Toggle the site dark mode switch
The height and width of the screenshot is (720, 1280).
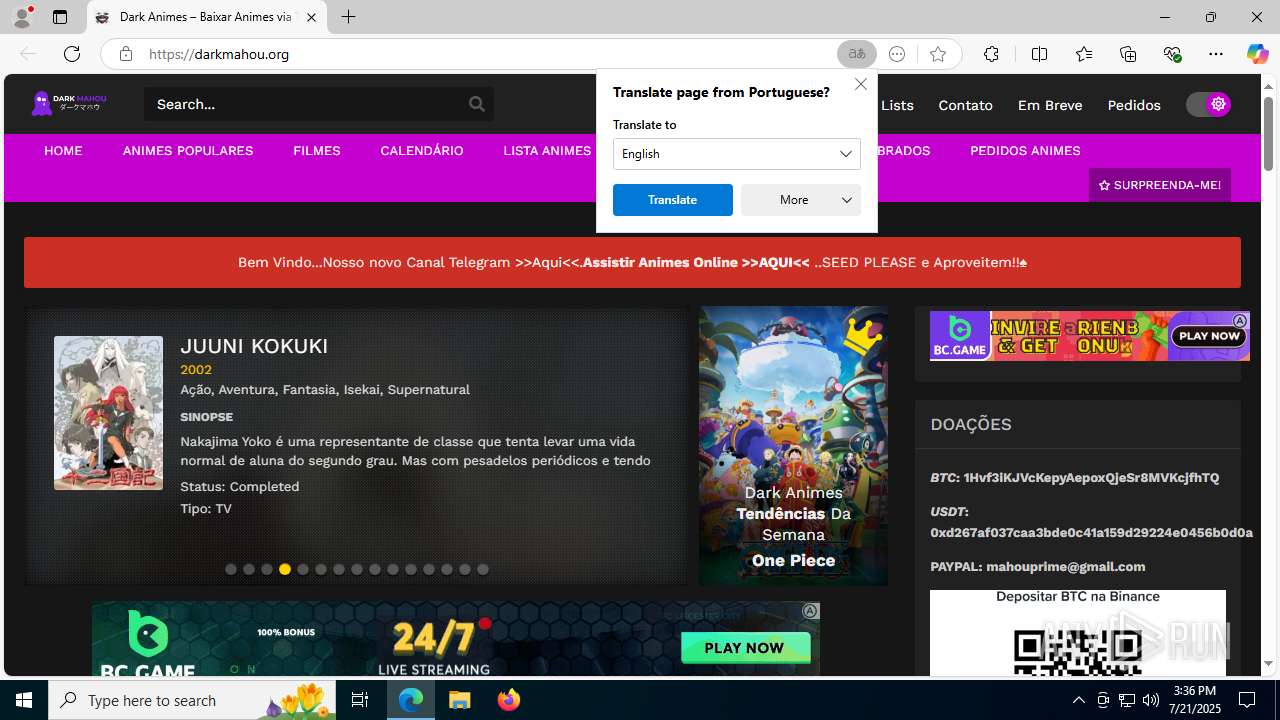pyautogui.click(x=1208, y=104)
